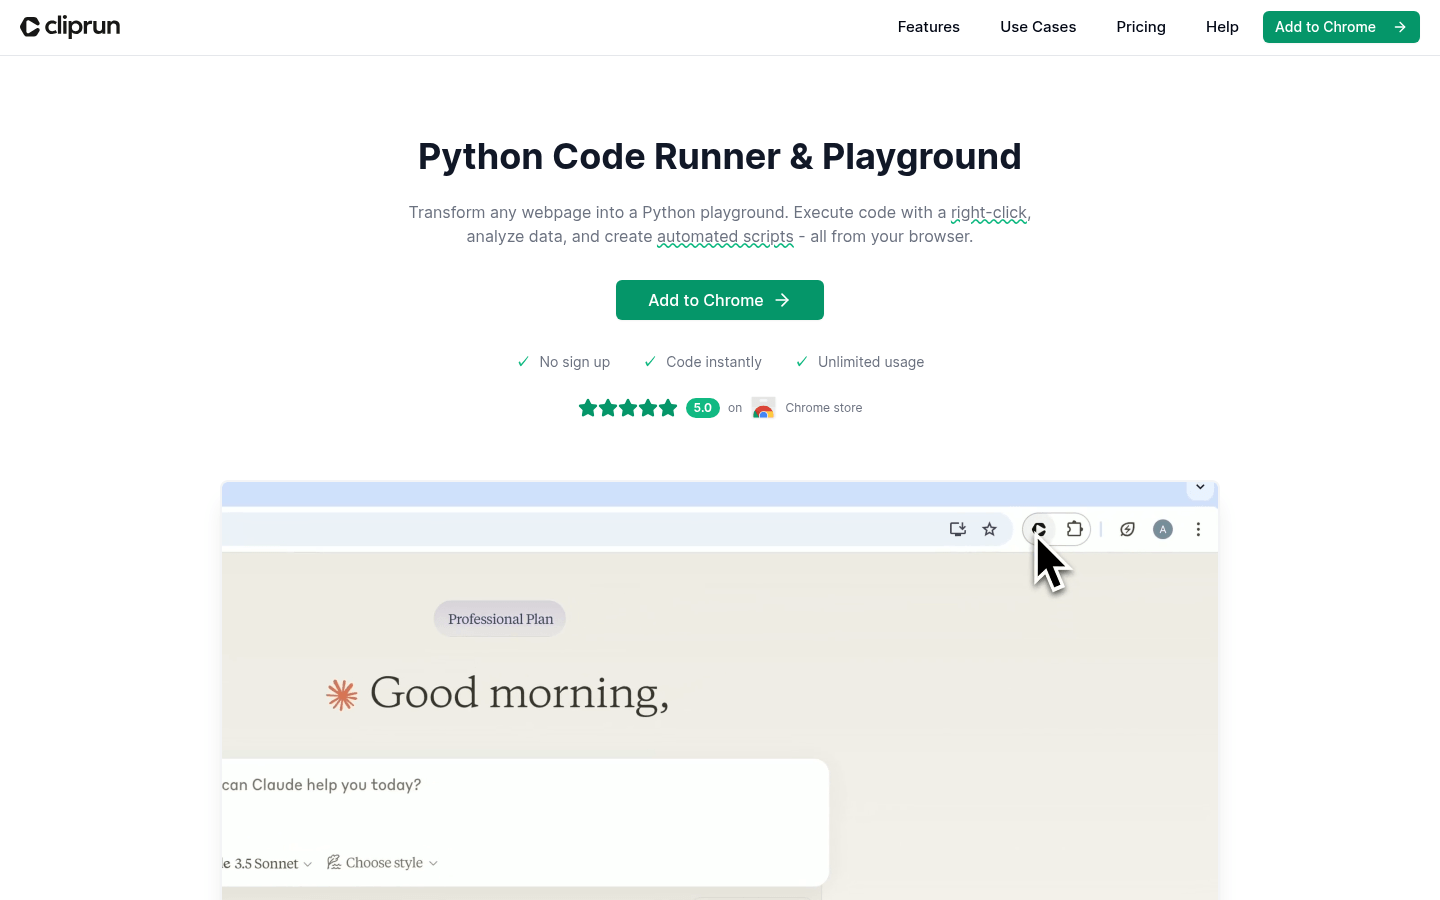Open the profile avatar labeled A
The height and width of the screenshot is (900, 1440).
(x=1162, y=529)
